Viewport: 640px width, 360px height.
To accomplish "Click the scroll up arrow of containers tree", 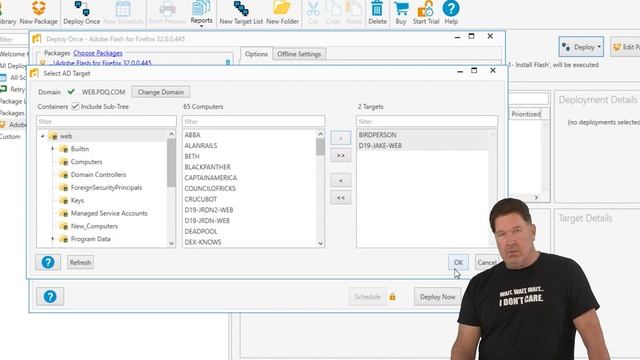I will [x=171, y=134].
